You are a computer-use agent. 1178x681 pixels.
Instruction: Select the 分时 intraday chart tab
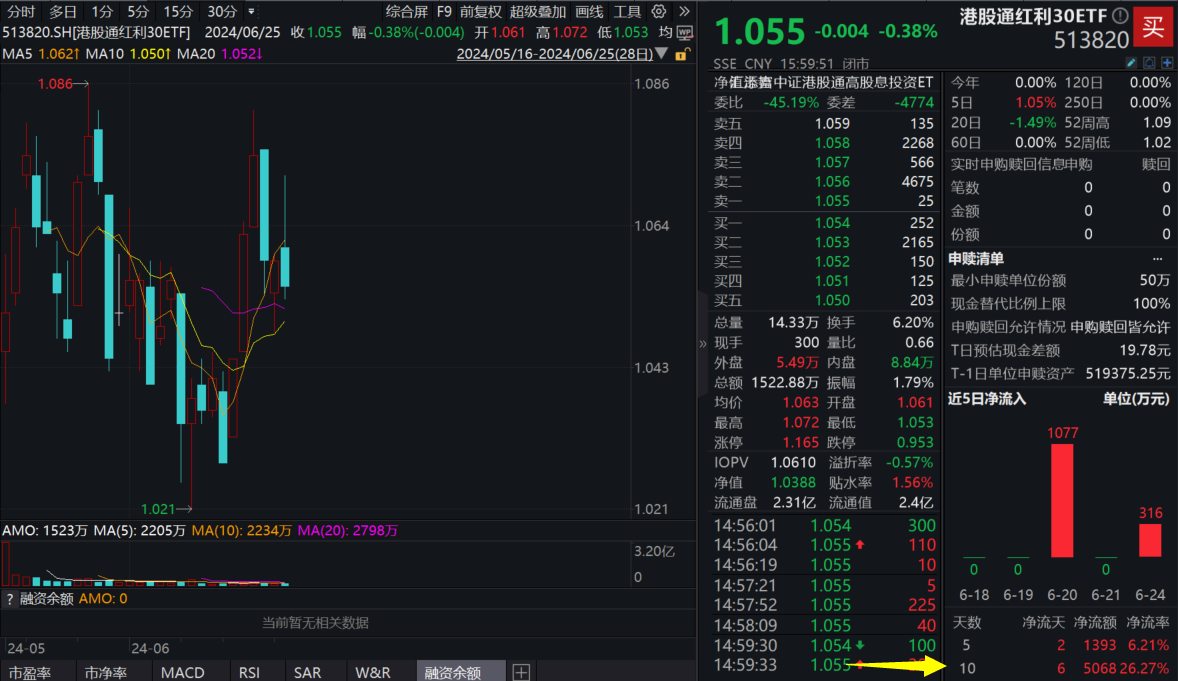click(20, 12)
